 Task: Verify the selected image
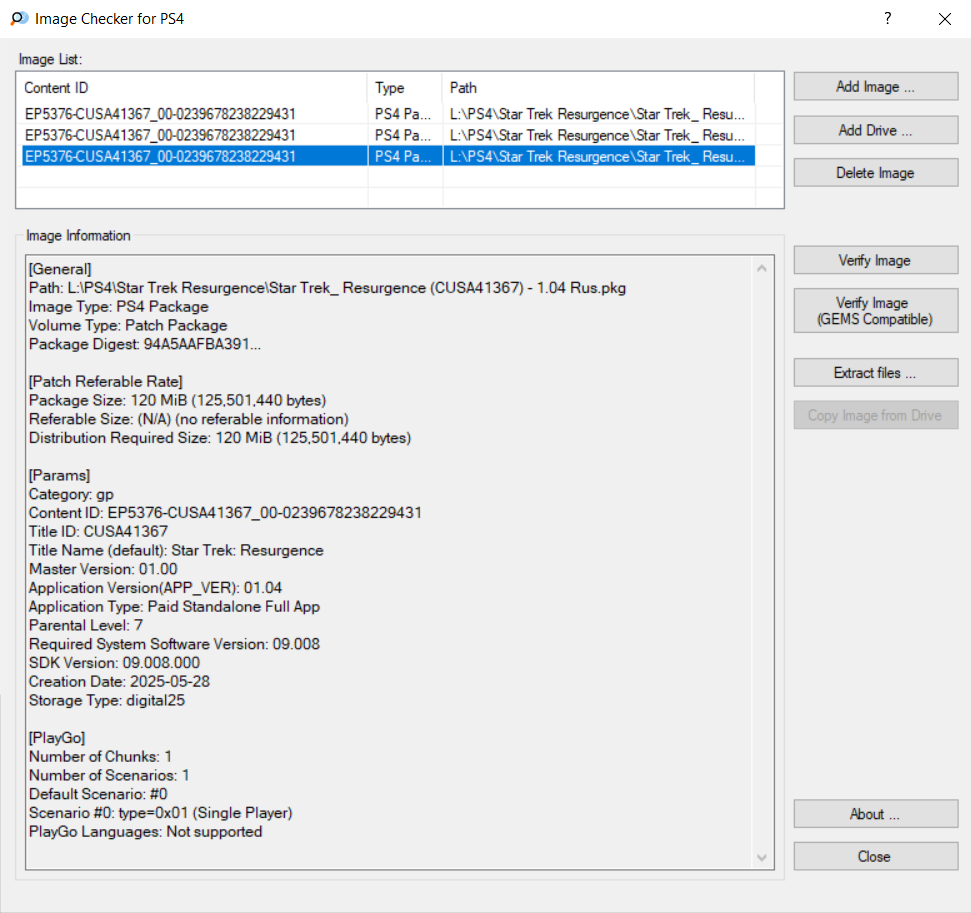point(876,260)
